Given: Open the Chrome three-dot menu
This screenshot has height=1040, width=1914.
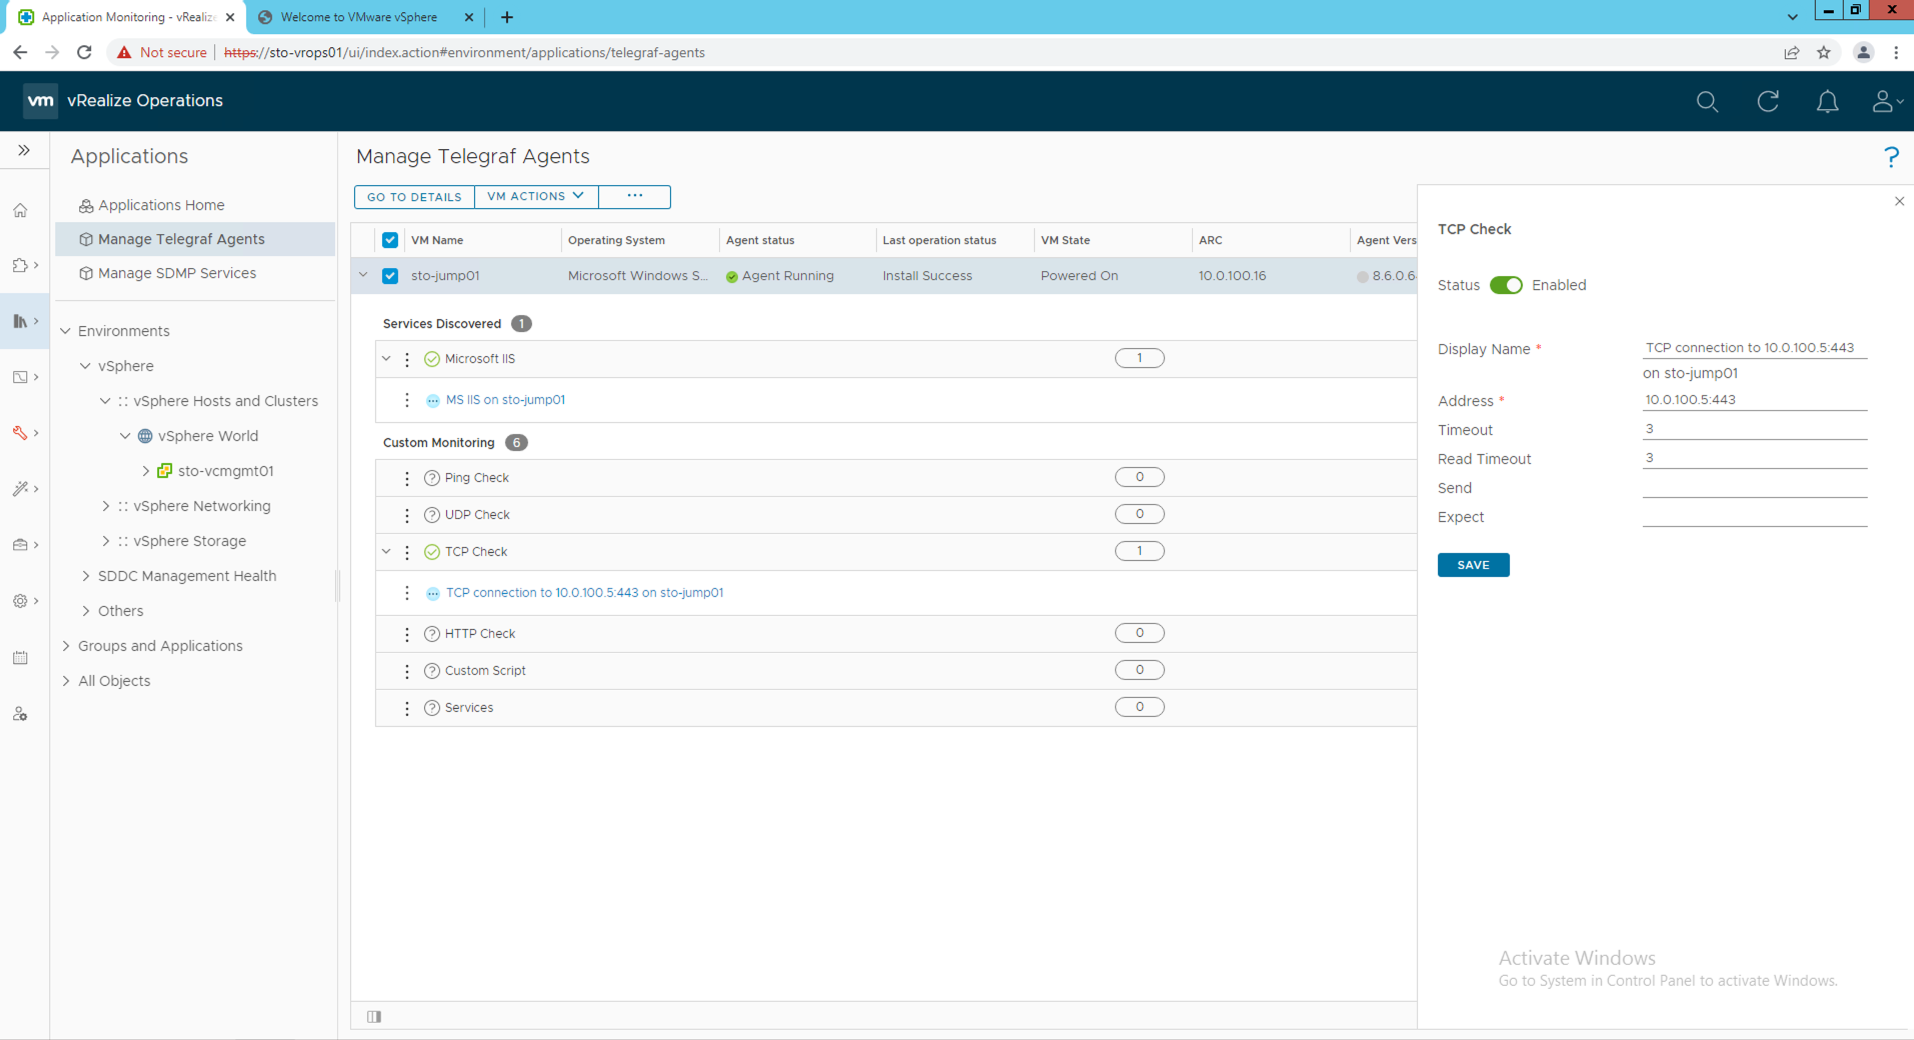Looking at the screenshot, I should 1896,52.
